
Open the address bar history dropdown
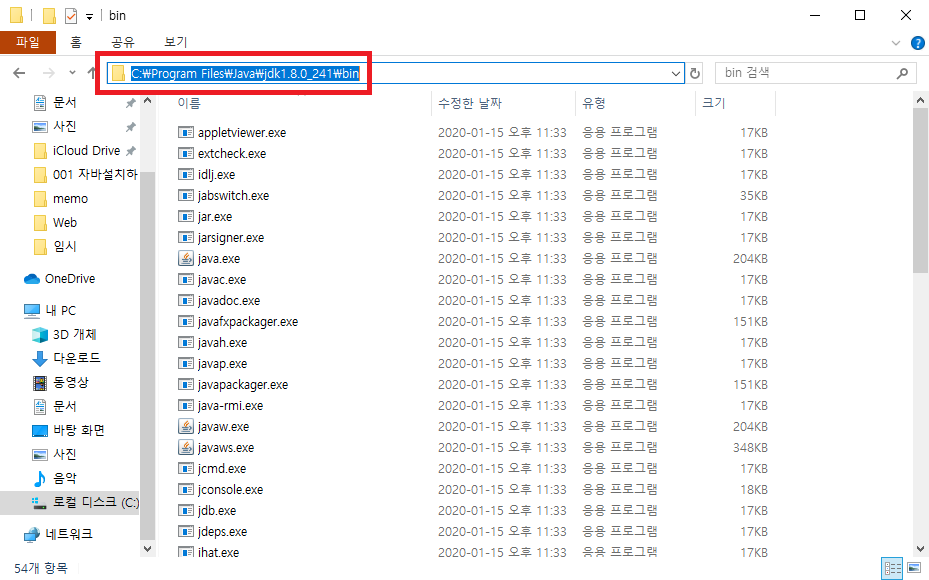[x=675, y=73]
